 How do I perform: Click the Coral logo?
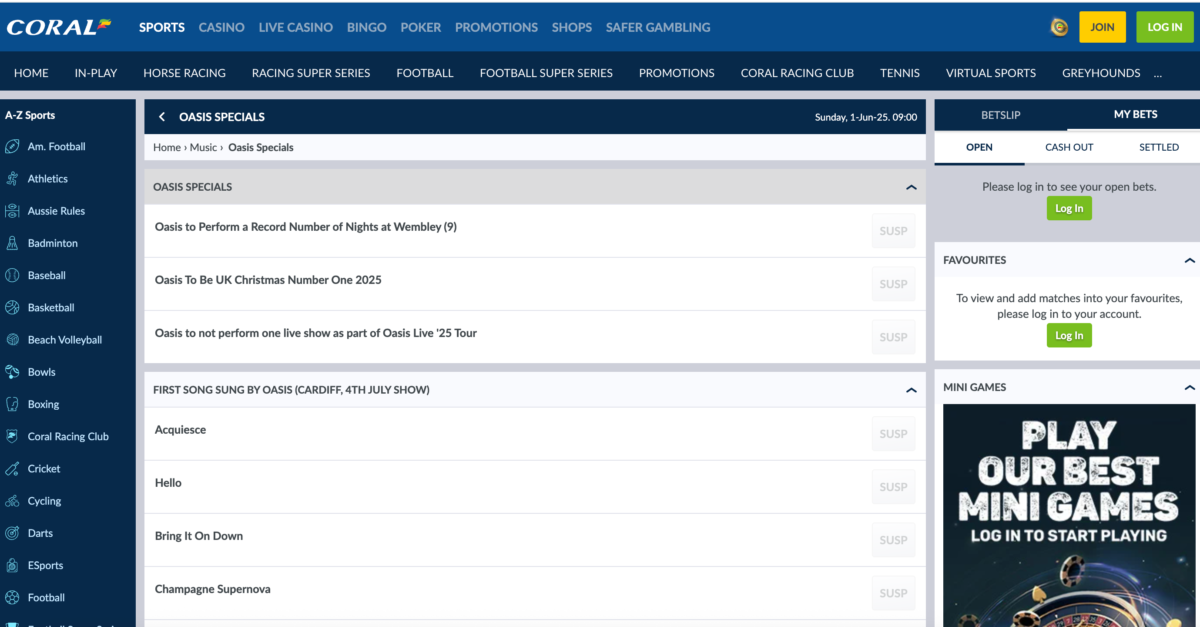[x=58, y=27]
